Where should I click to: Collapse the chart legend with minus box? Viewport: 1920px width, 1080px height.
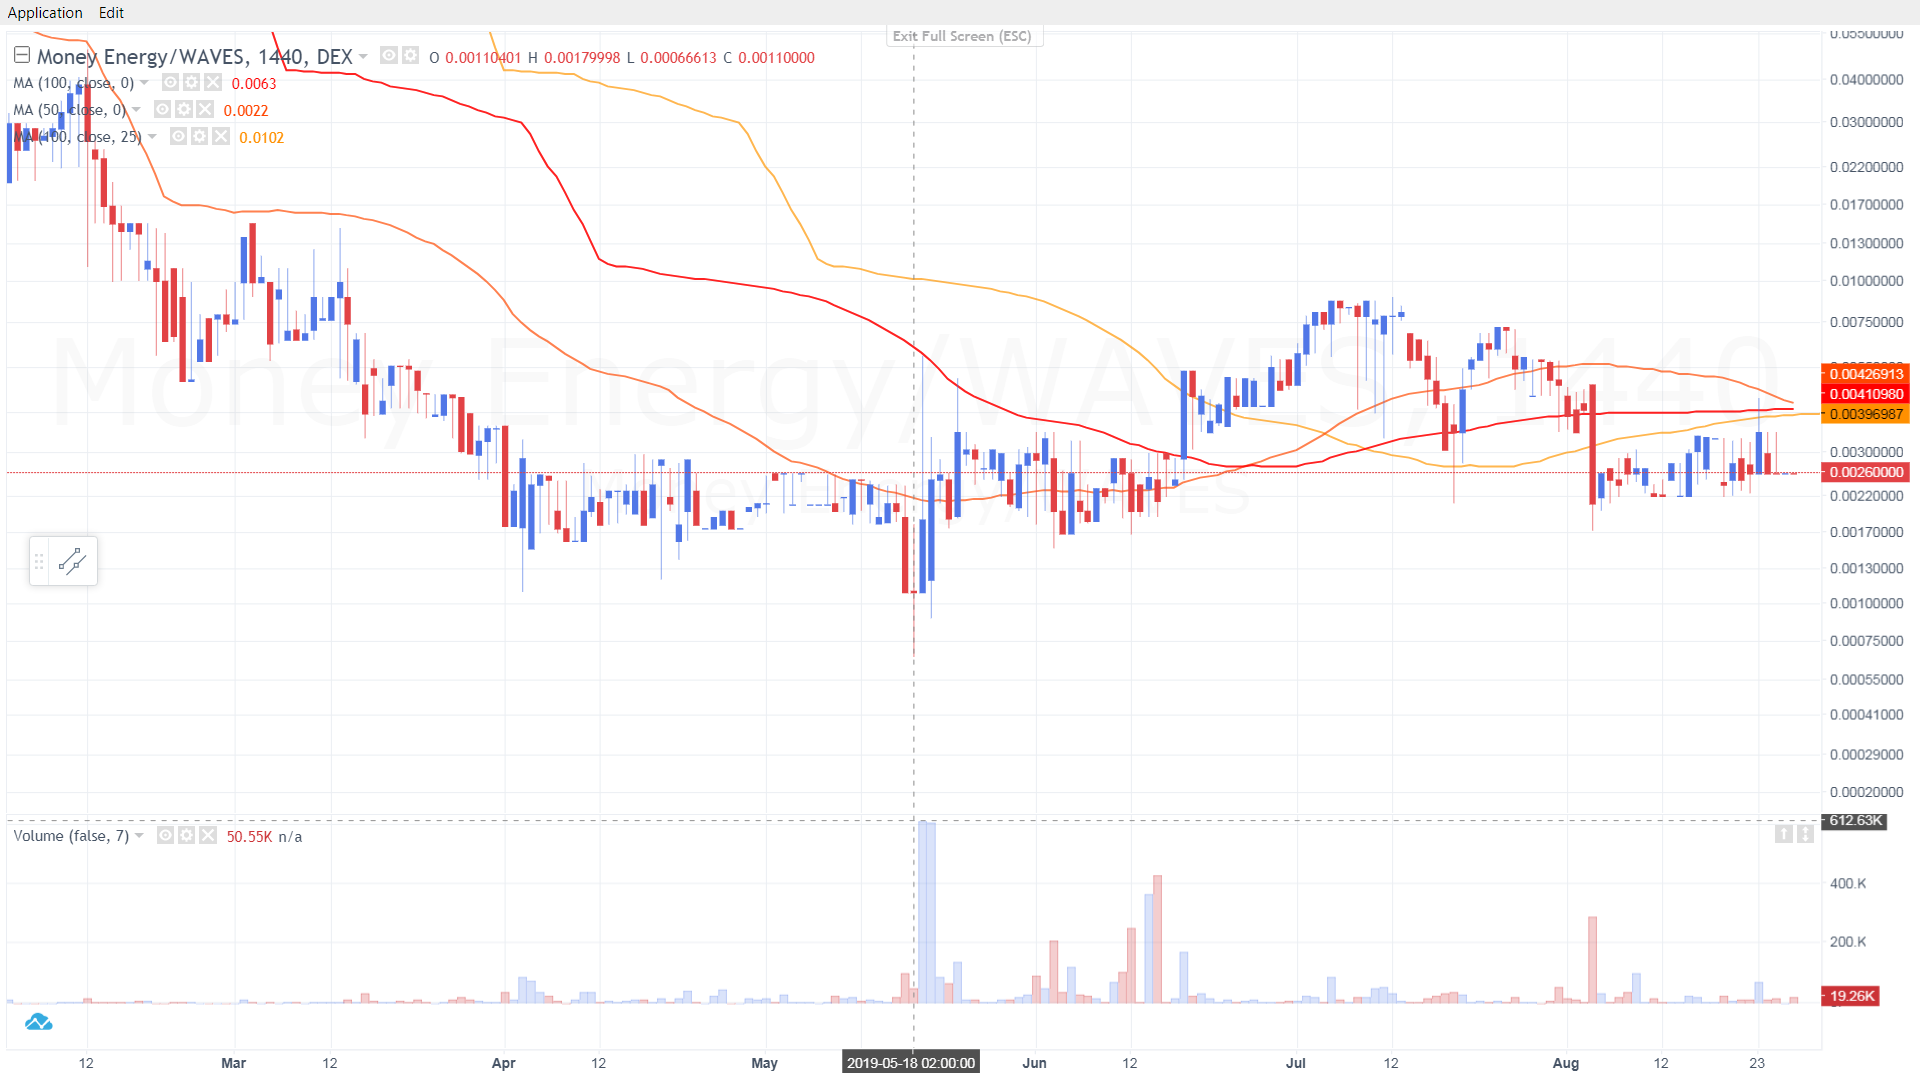coord(22,55)
